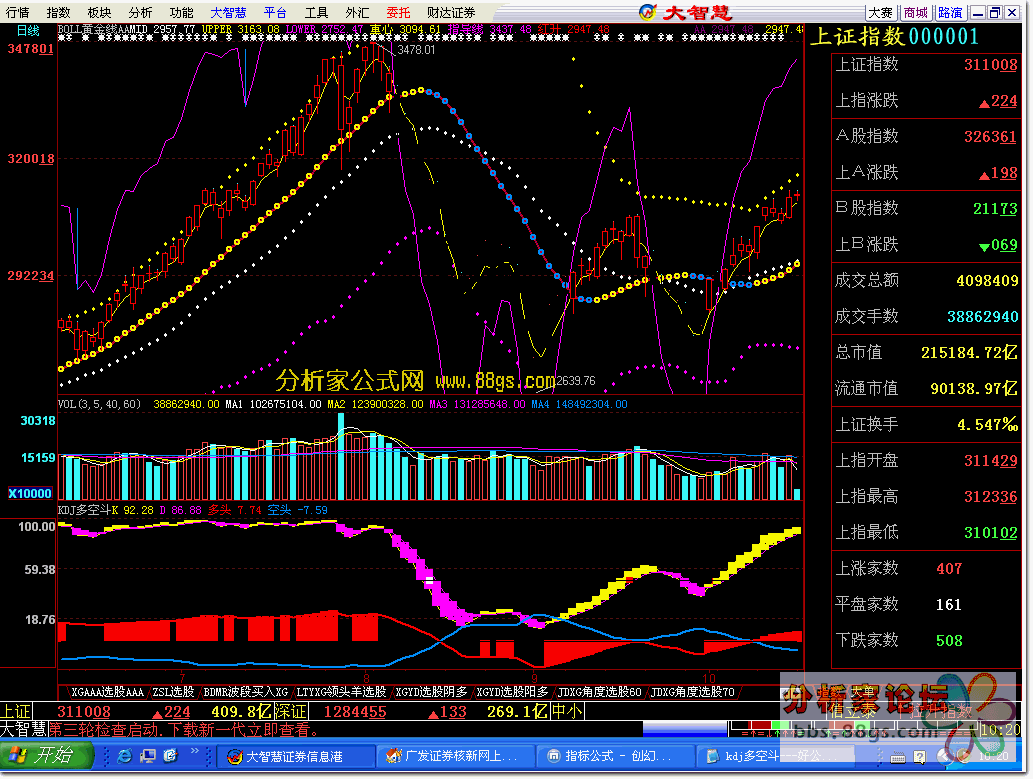The height and width of the screenshot is (779, 1033).
Task: Switch to JDXG角度选股60 indicator tab
Action: 600,692
